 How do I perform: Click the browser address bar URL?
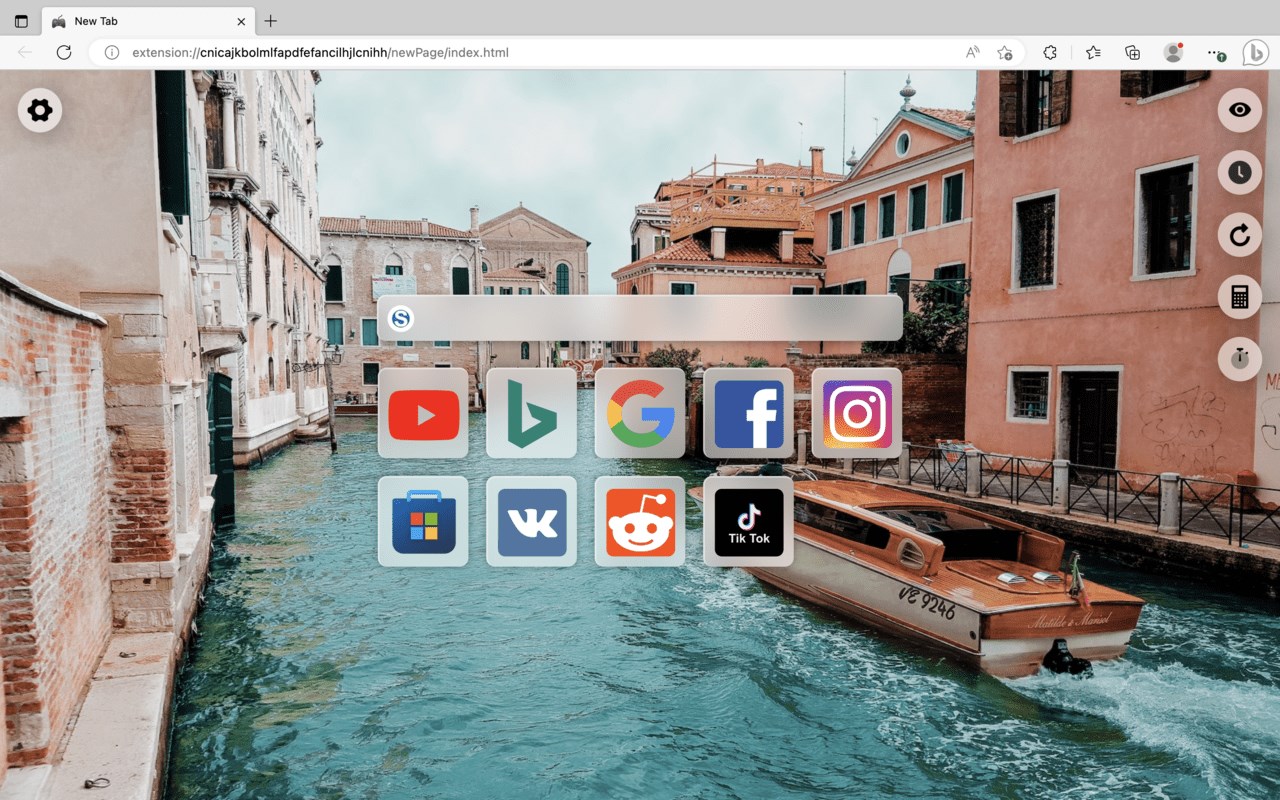click(320, 52)
